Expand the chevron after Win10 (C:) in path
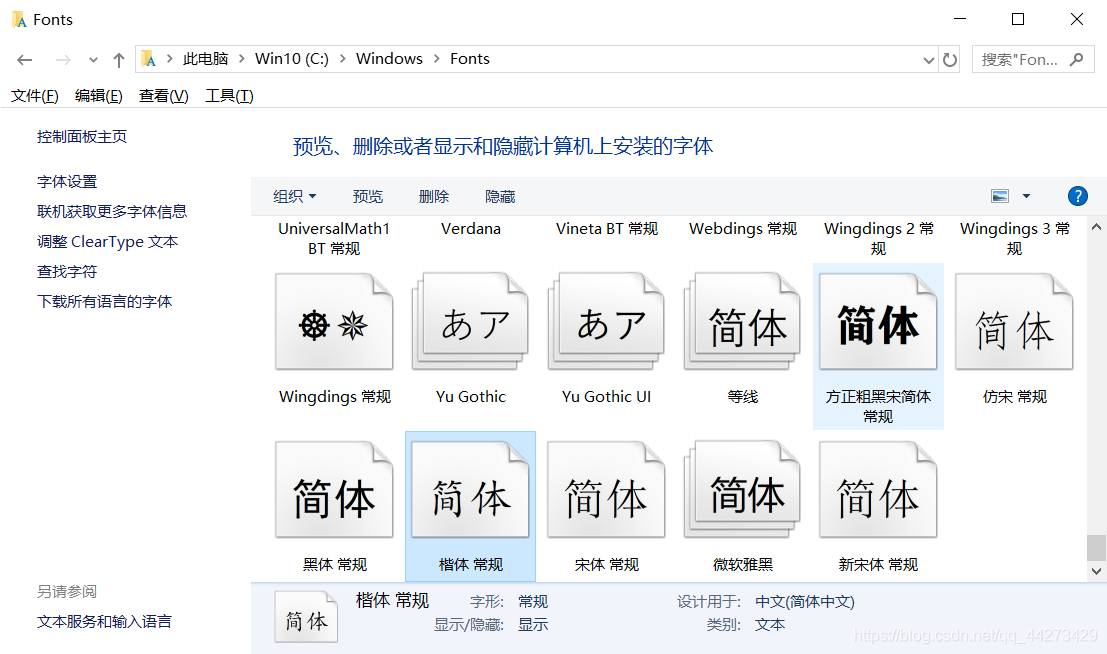The height and width of the screenshot is (654, 1107). pos(342,59)
